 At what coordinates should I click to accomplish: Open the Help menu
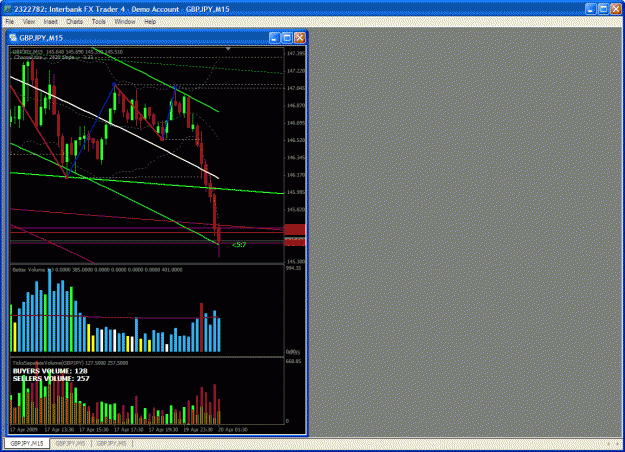tap(150, 22)
